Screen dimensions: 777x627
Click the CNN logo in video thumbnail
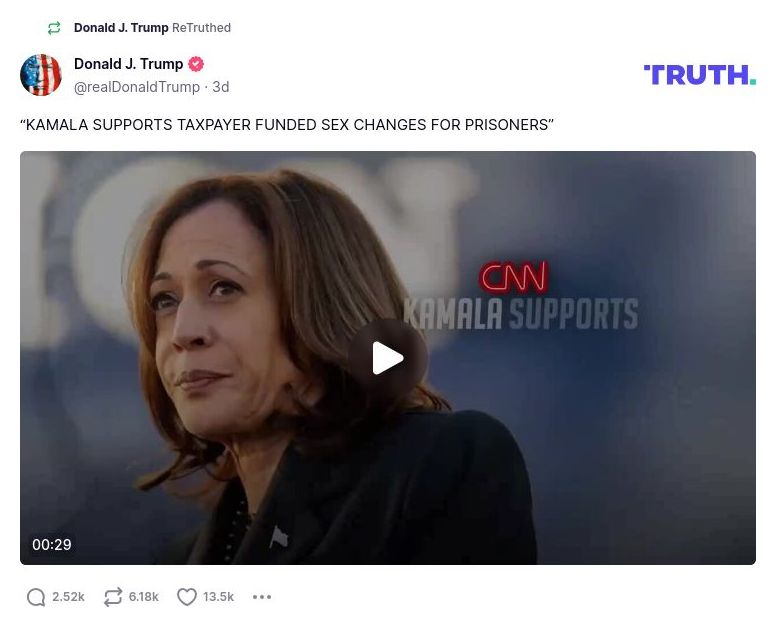click(514, 277)
